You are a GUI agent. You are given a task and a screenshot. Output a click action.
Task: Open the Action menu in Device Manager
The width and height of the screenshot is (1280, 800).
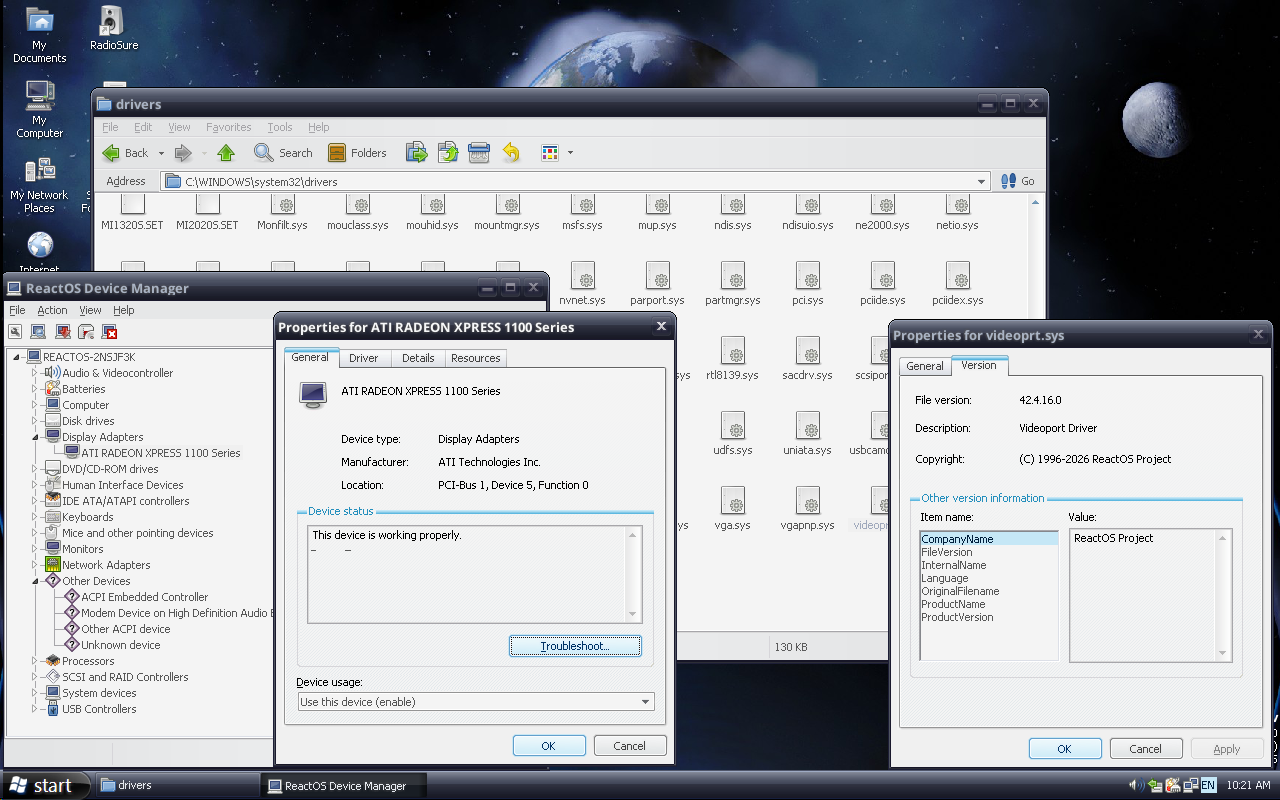pyautogui.click(x=52, y=310)
